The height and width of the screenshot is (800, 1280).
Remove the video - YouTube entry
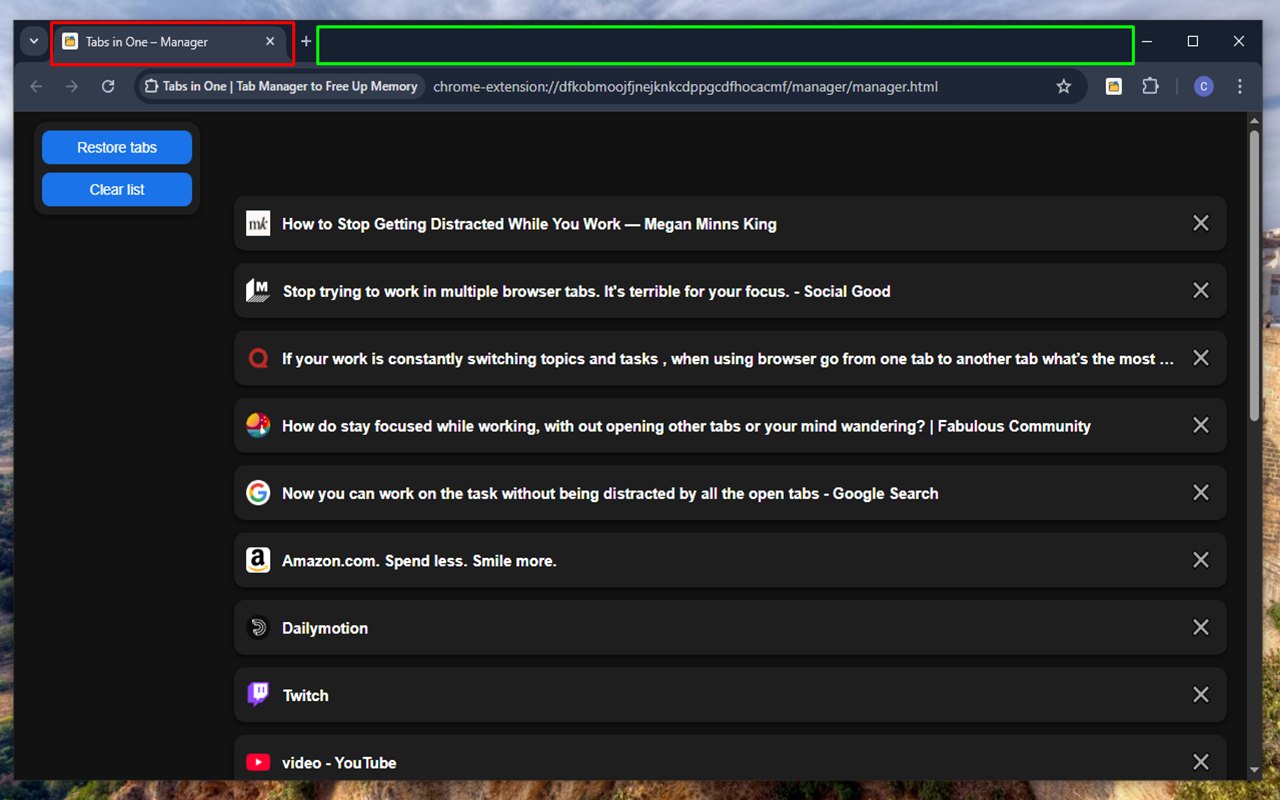1201,762
